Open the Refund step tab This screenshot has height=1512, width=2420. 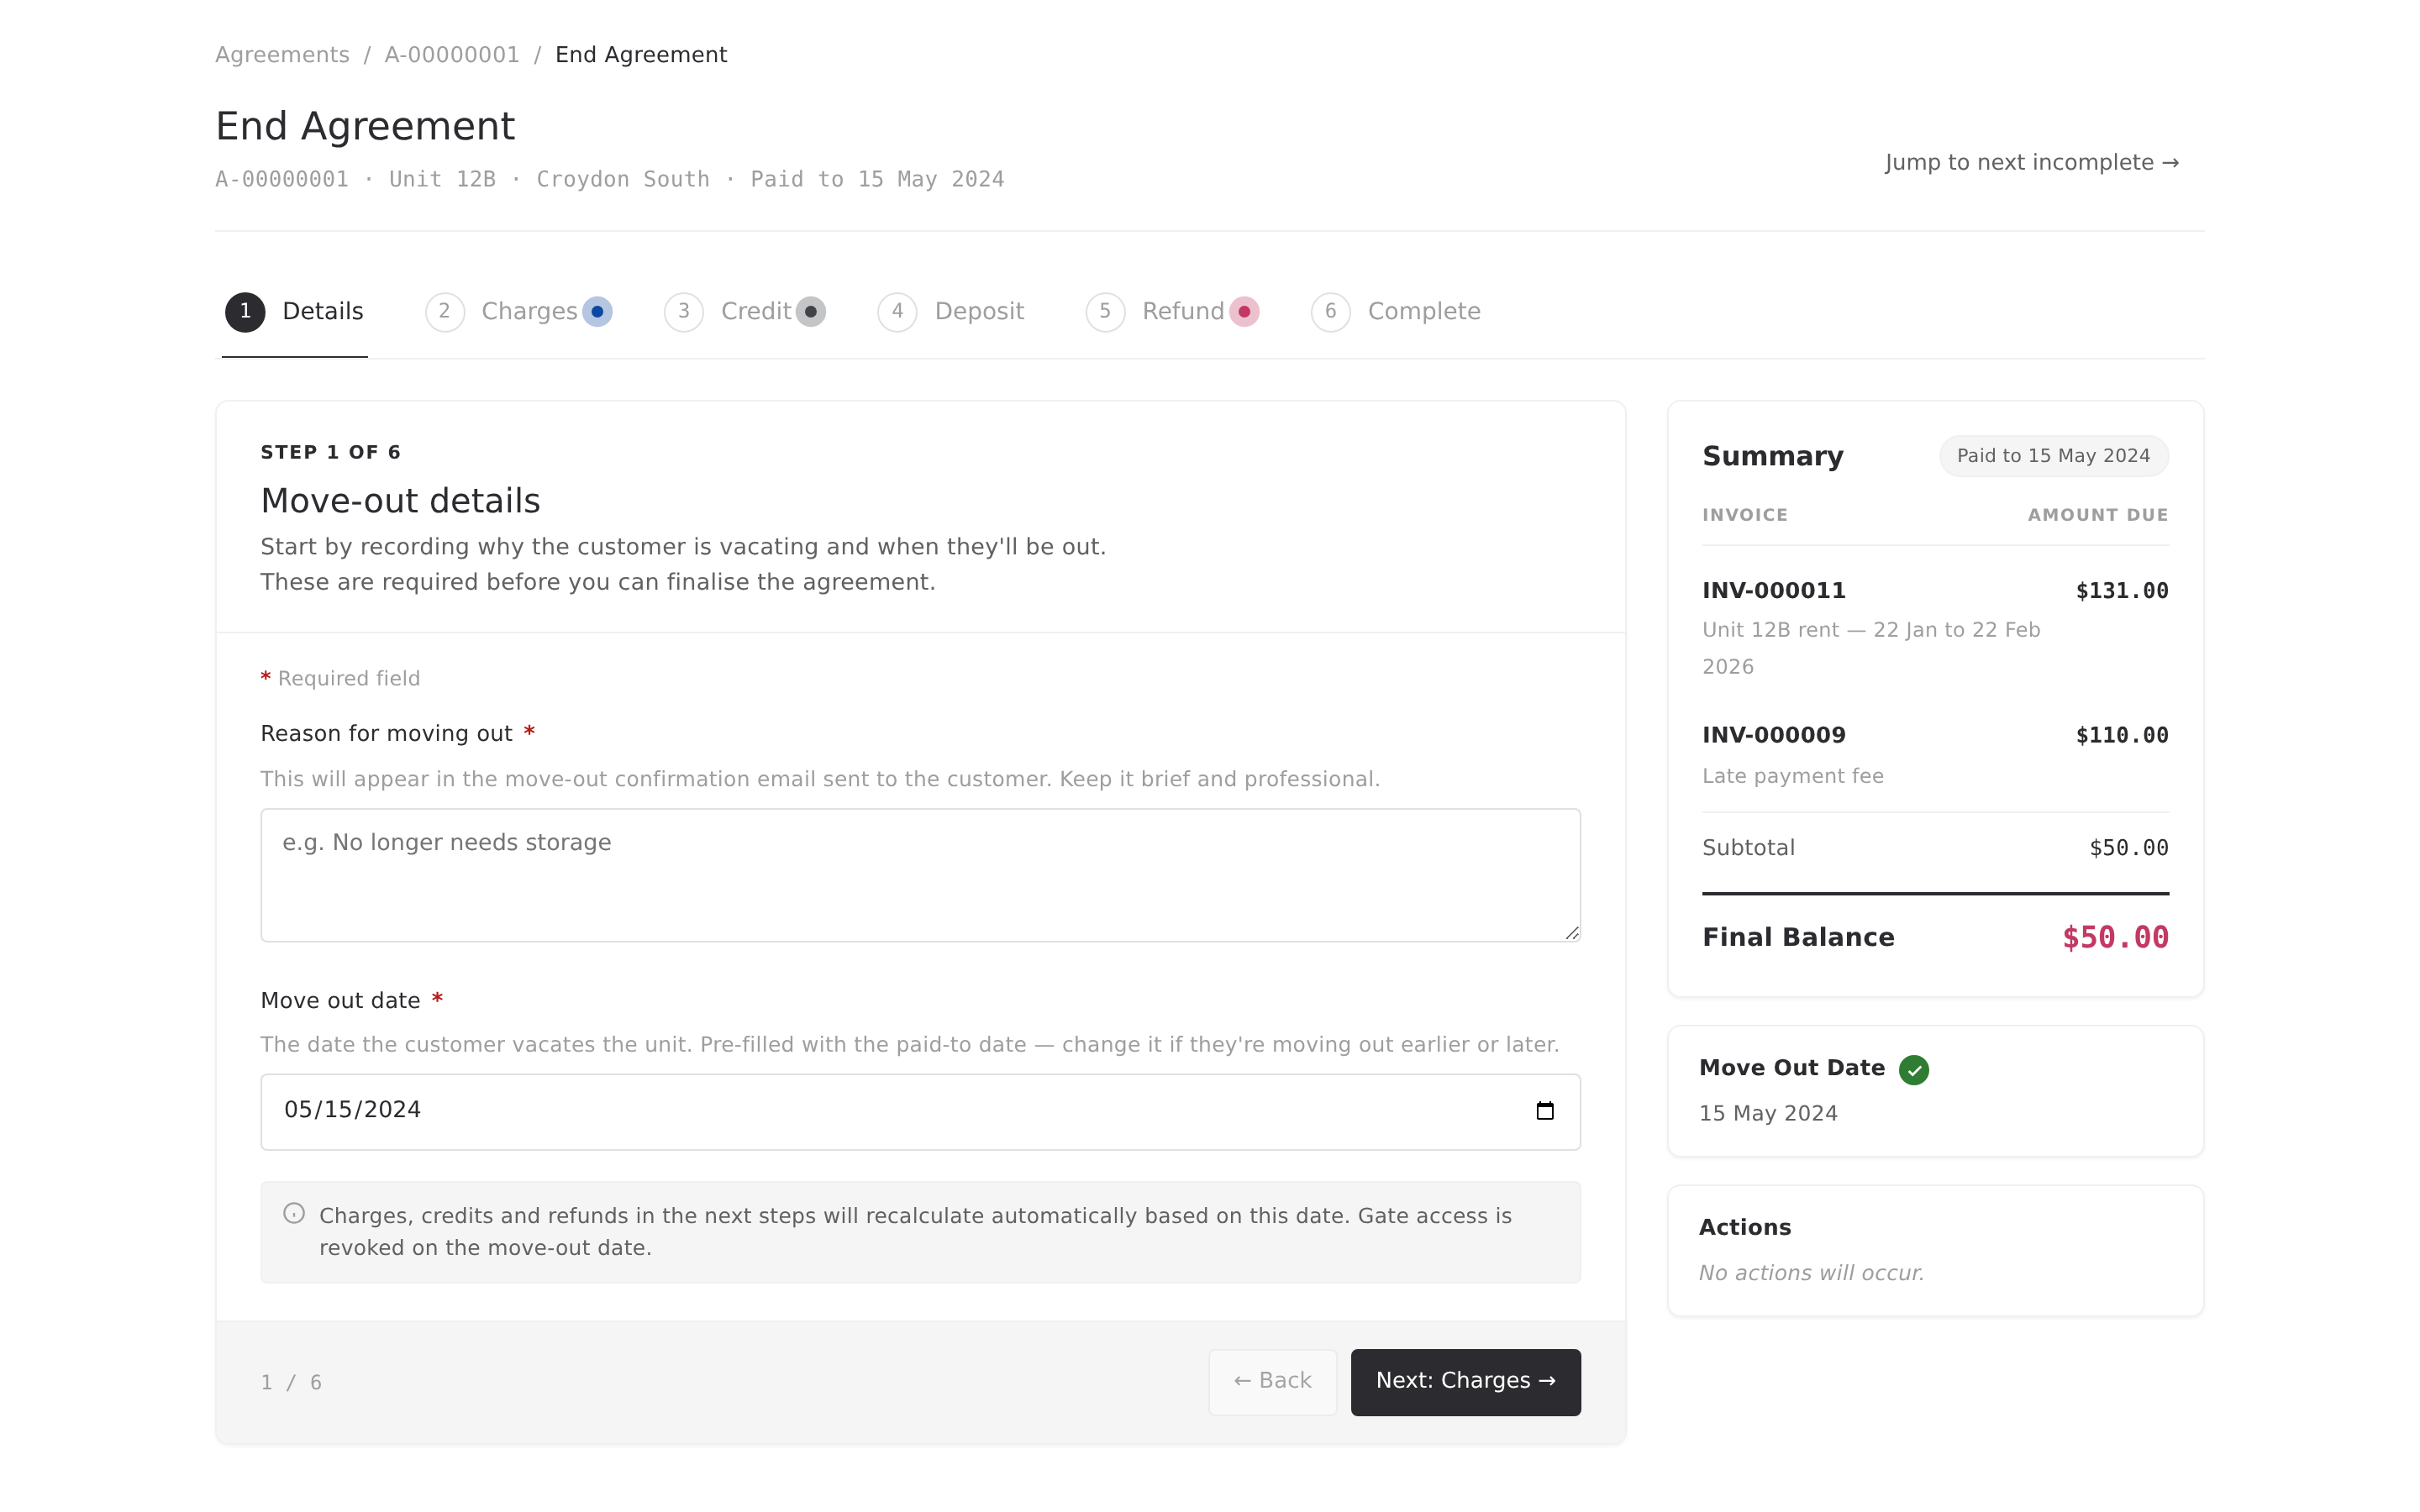(1172, 312)
